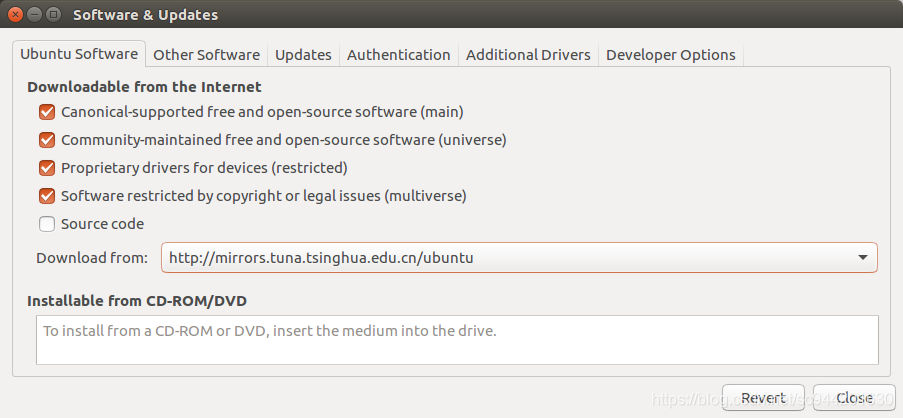Toggle Community-maintained software (universe) checkbox
Image resolution: width=903 pixels, height=418 pixels.
pyautogui.click(x=47, y=140)
